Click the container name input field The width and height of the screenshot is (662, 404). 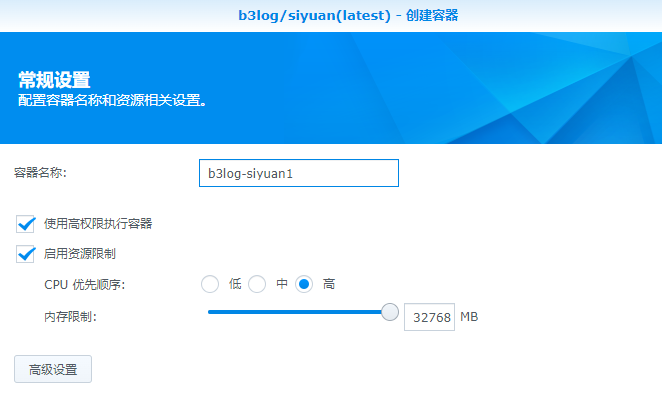pyautogui.click(x=298, y=173)
